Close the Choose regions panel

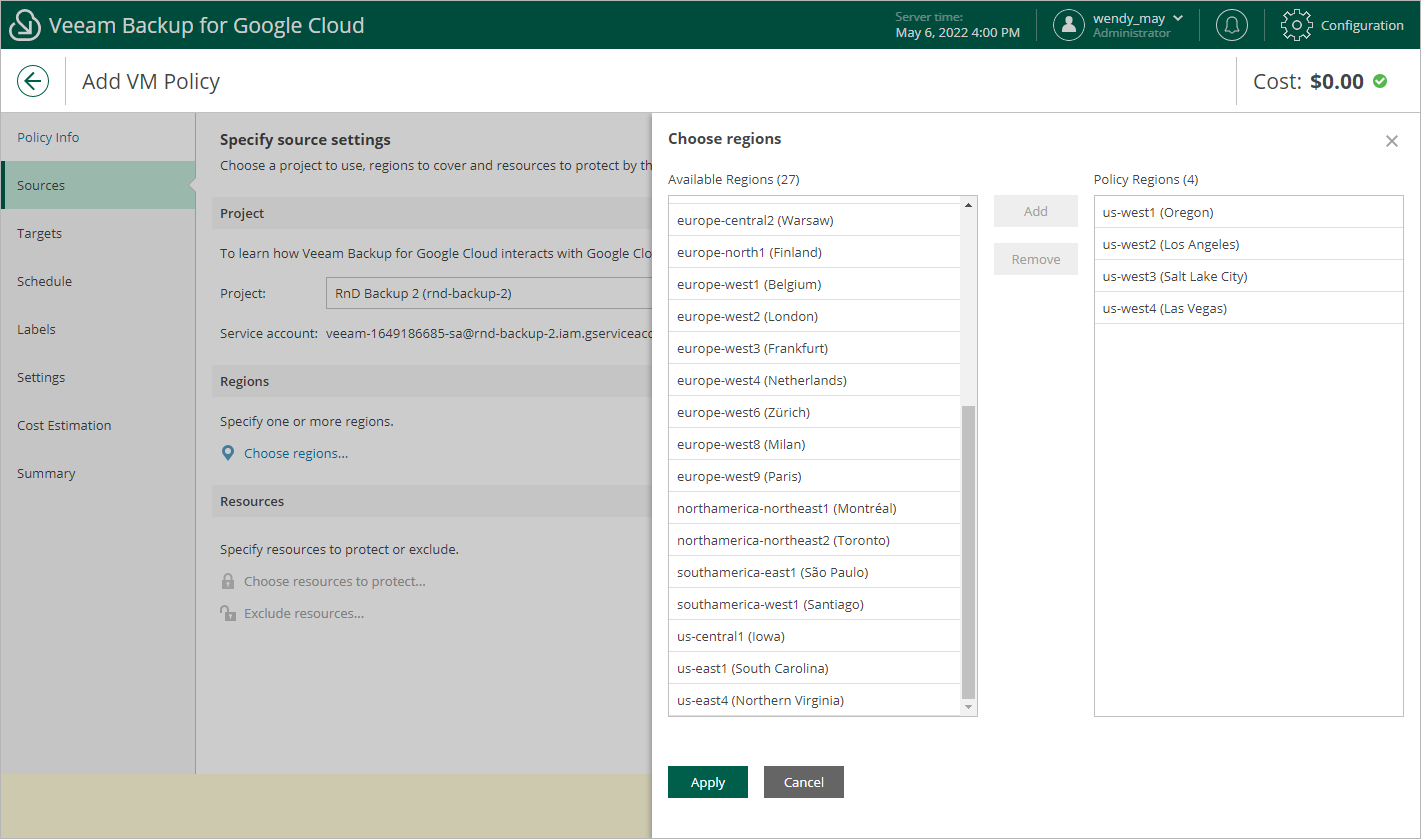(x=1392, y=141)
